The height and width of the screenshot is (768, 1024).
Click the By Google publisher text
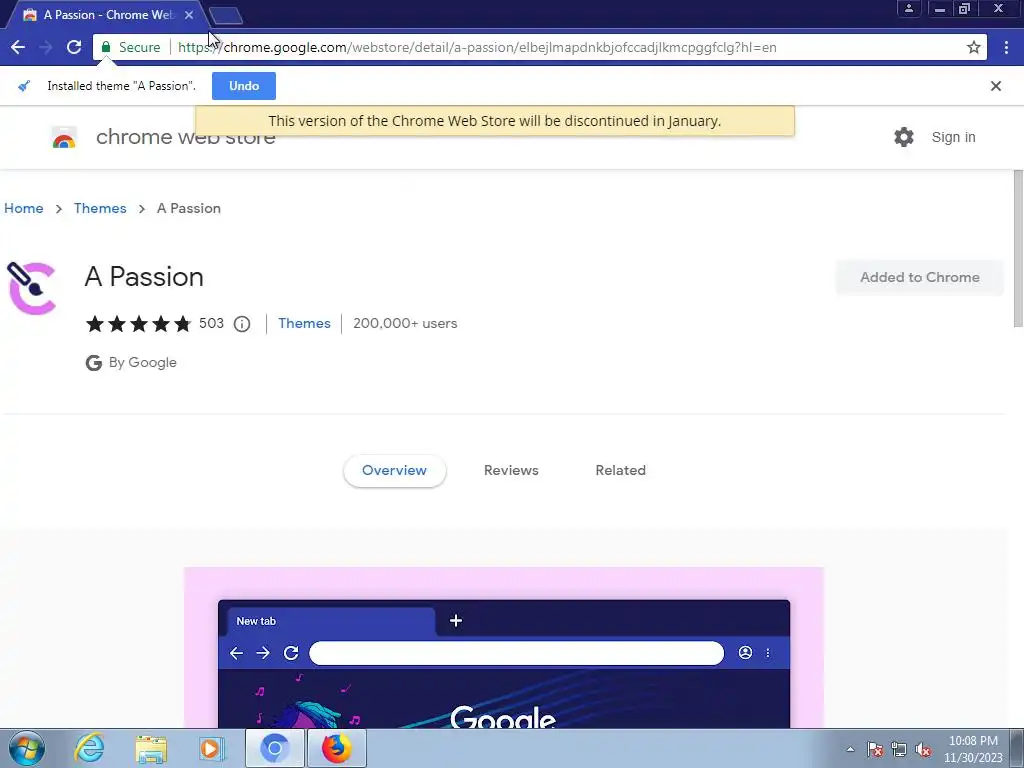tap(142, 362)
